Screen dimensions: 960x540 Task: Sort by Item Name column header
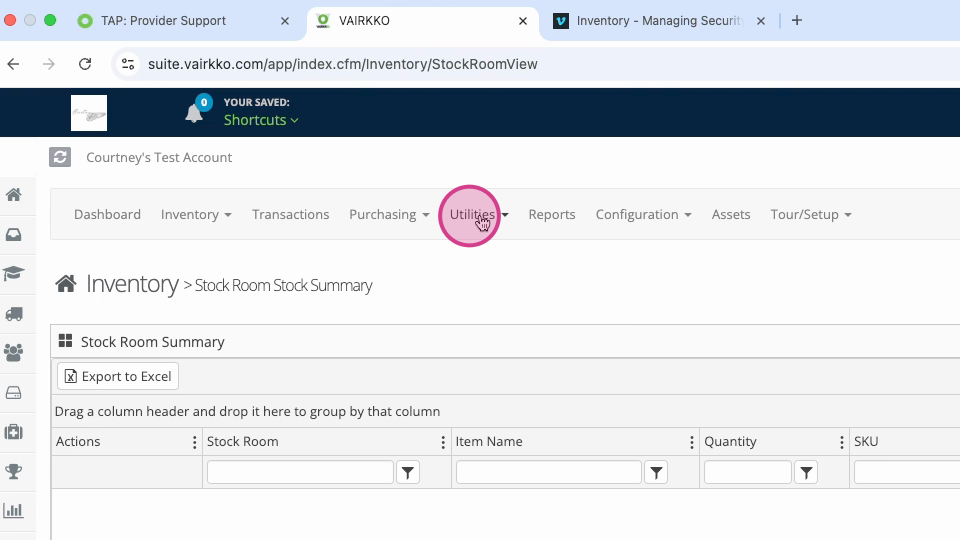pyautogui.click(x=489, y=442)
